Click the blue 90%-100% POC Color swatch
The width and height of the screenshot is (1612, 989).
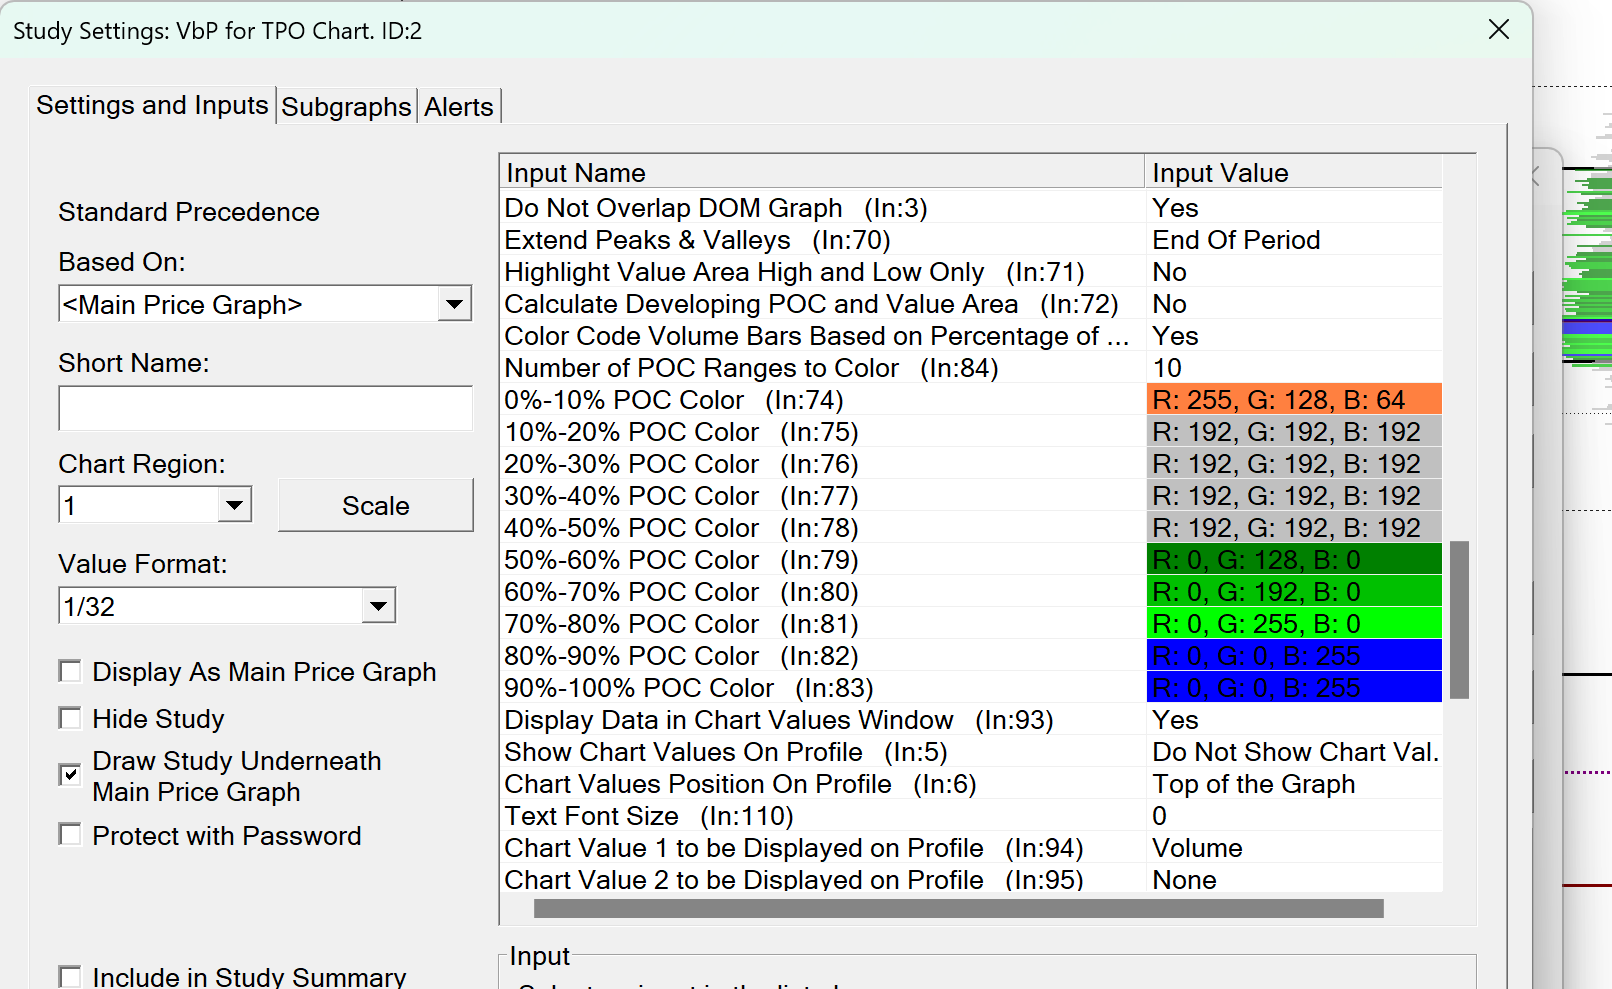pos(1293,688)
